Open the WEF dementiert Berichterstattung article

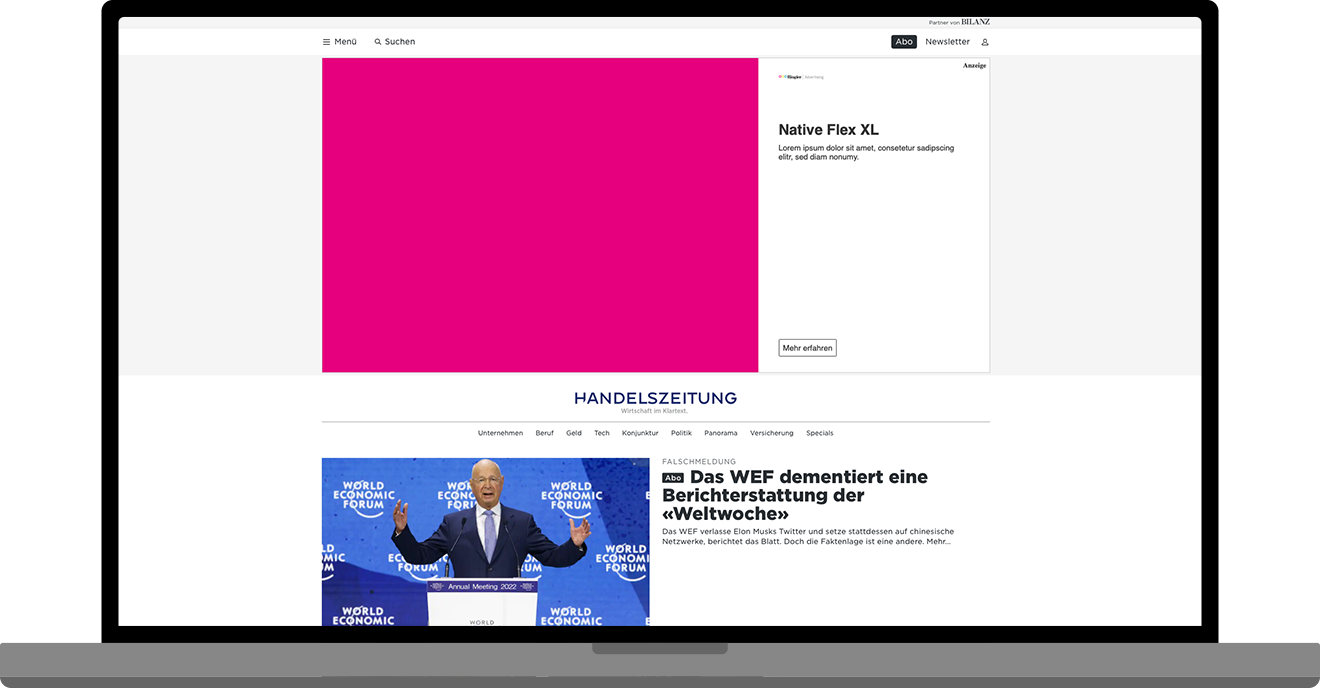[795, 494]
